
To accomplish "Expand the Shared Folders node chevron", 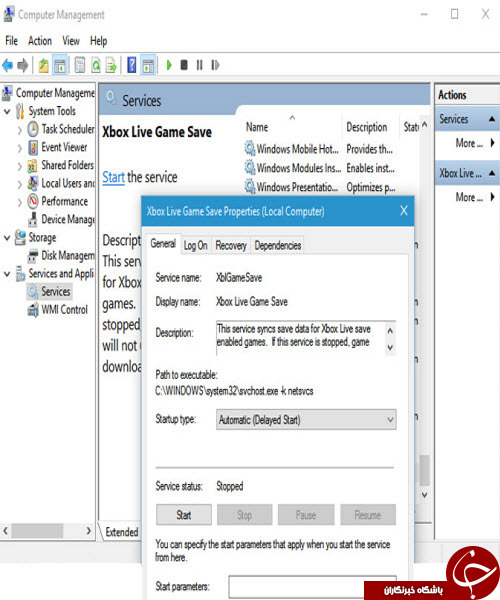I will pyautogui.click(x=20, y=166).
